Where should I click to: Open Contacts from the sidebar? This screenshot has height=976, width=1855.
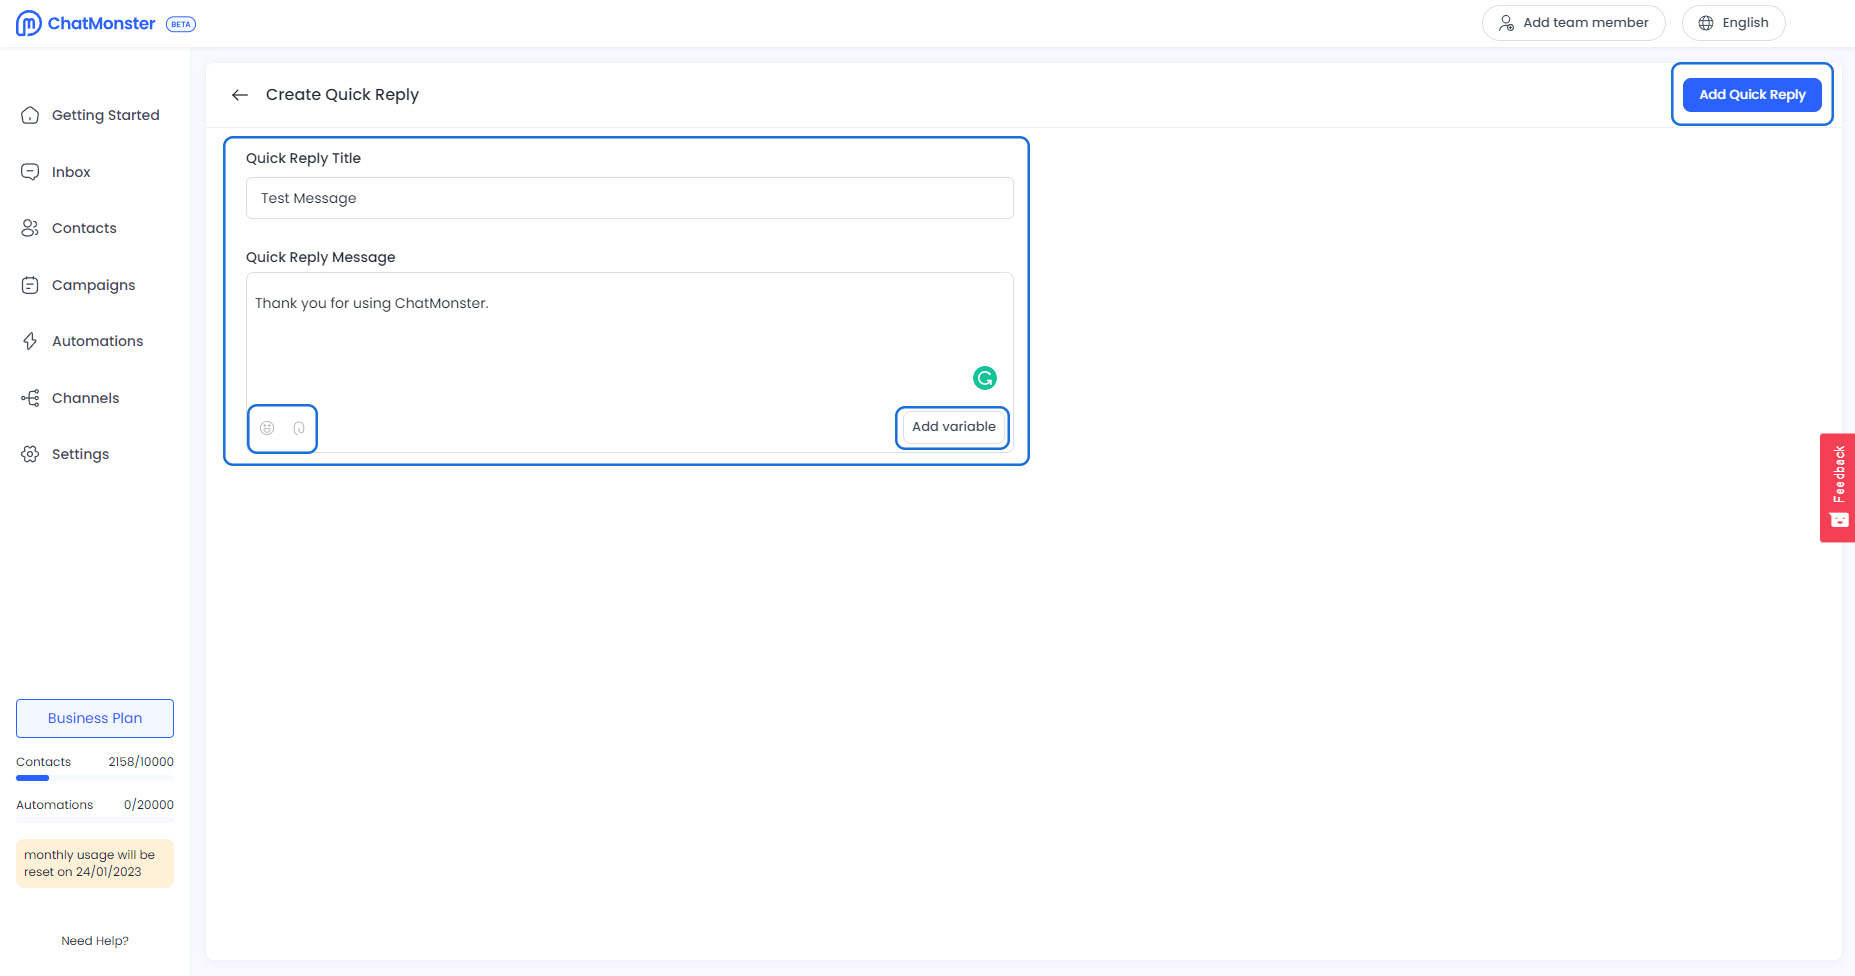click(84, 228)
